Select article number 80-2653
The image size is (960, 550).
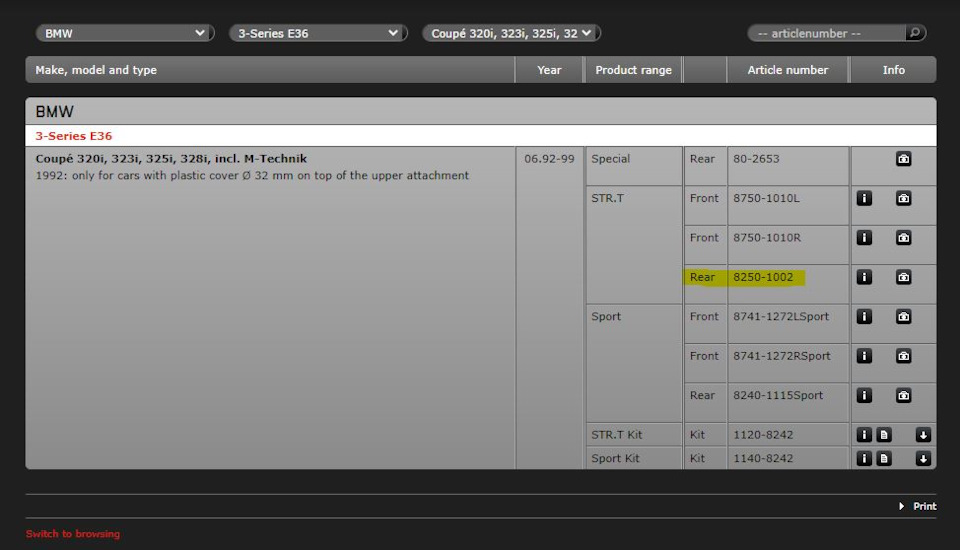(756, 159)
